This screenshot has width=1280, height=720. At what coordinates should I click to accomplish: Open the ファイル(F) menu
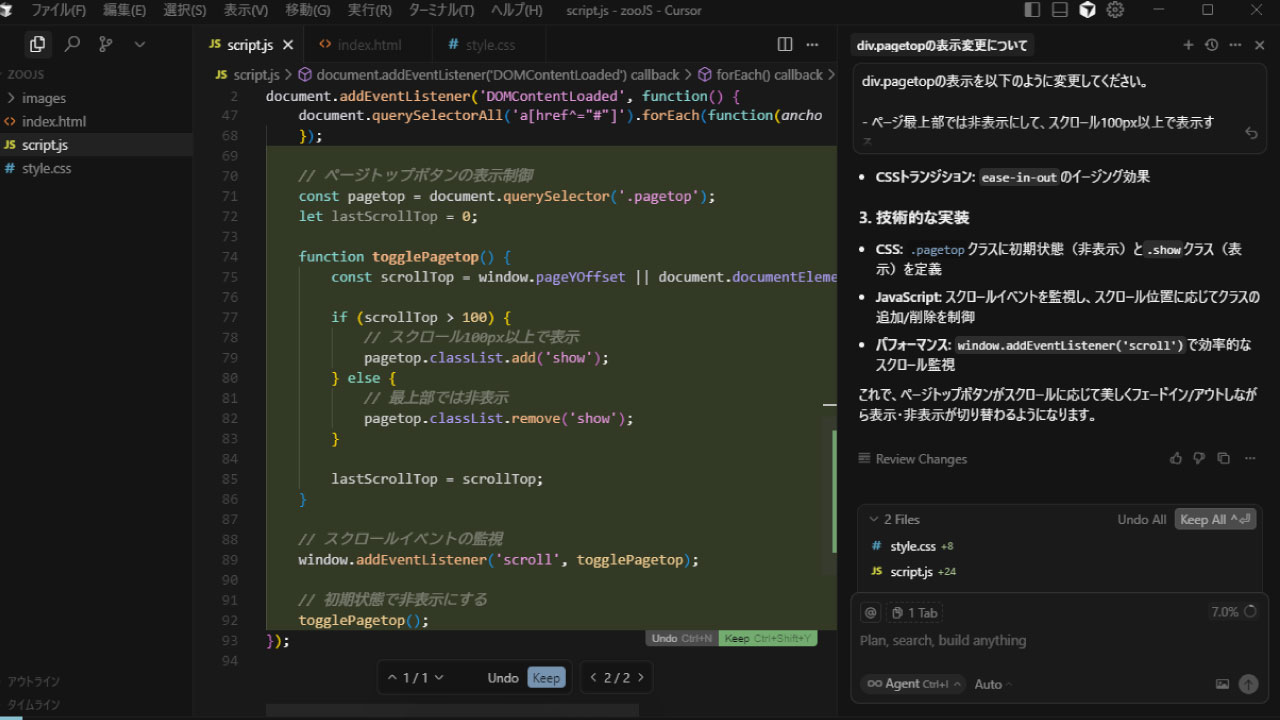(x=58, y=10)
